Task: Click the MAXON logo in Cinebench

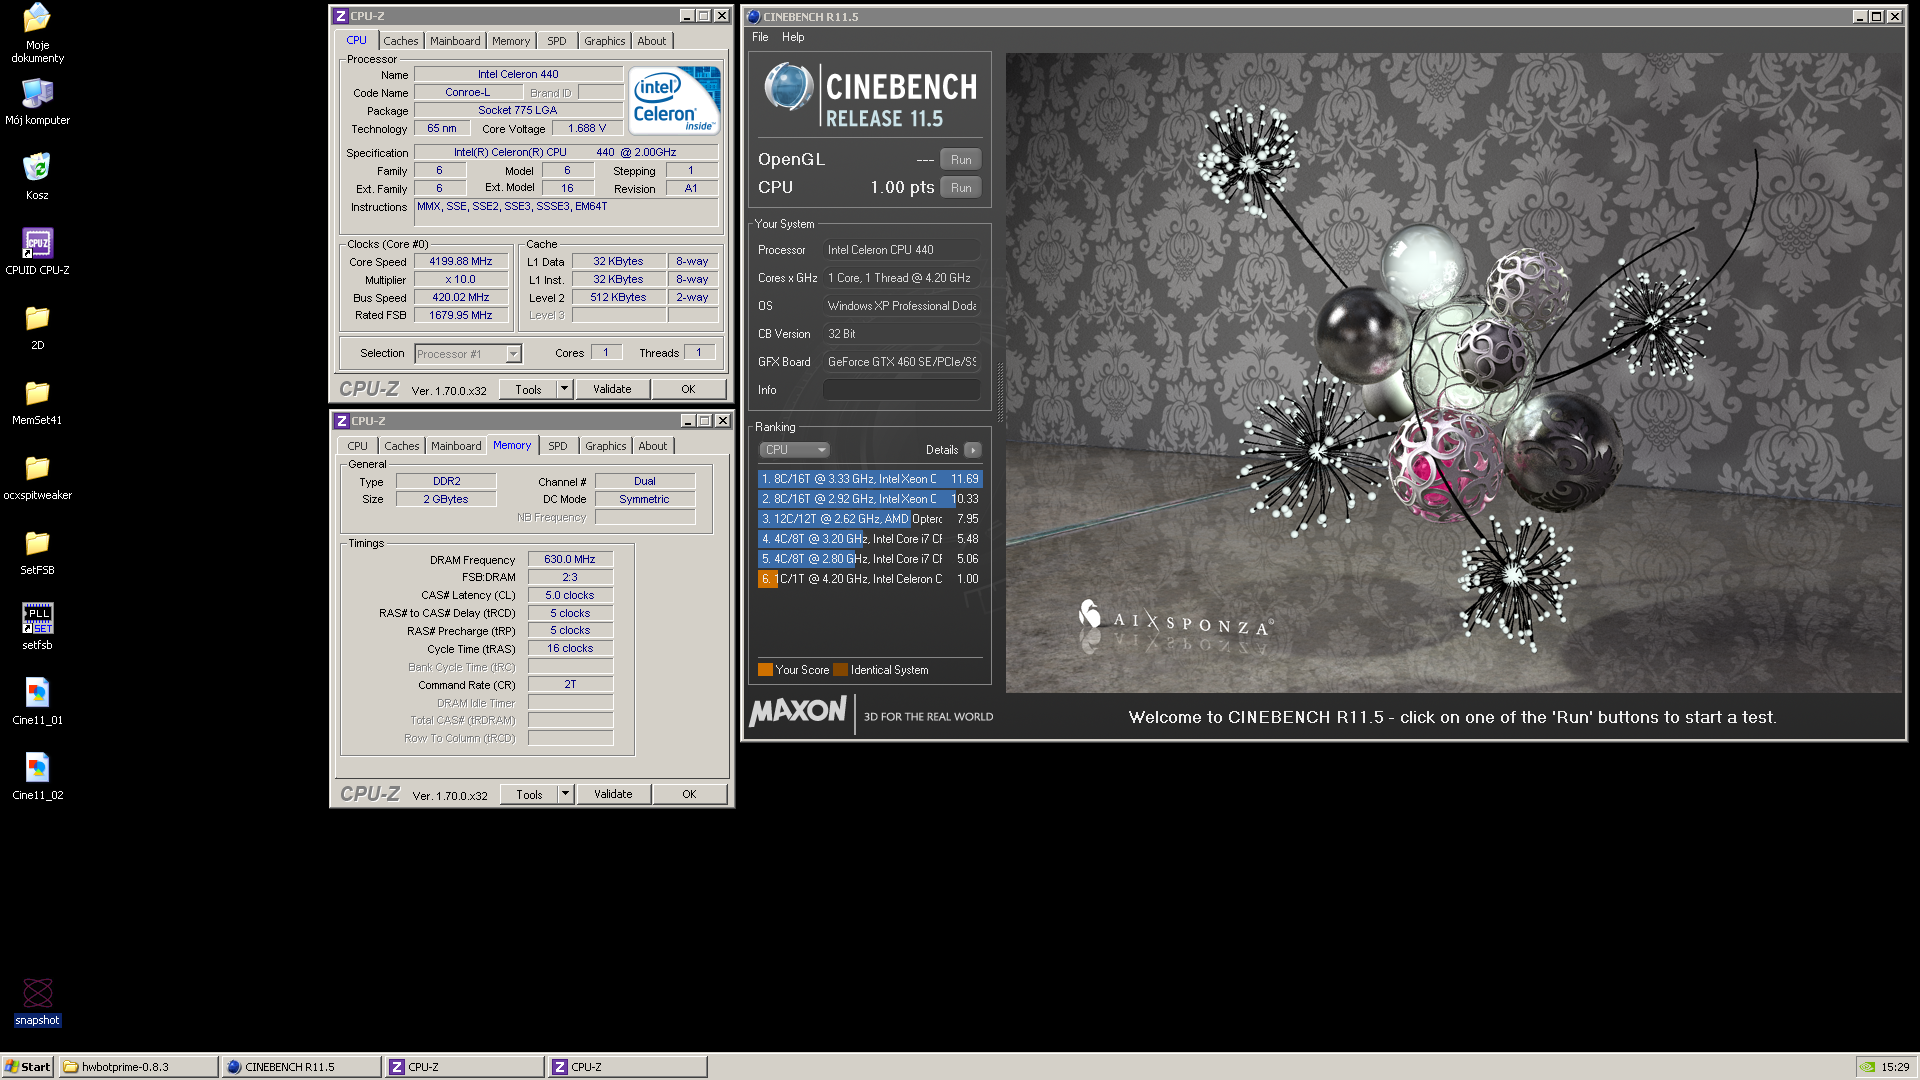Action: coord(798,712)
